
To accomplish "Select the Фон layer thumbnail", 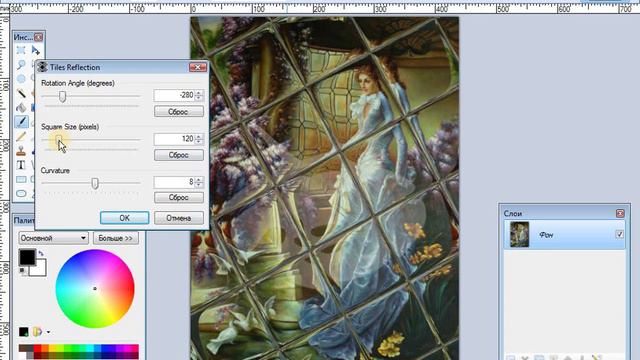I will (520, 235).
